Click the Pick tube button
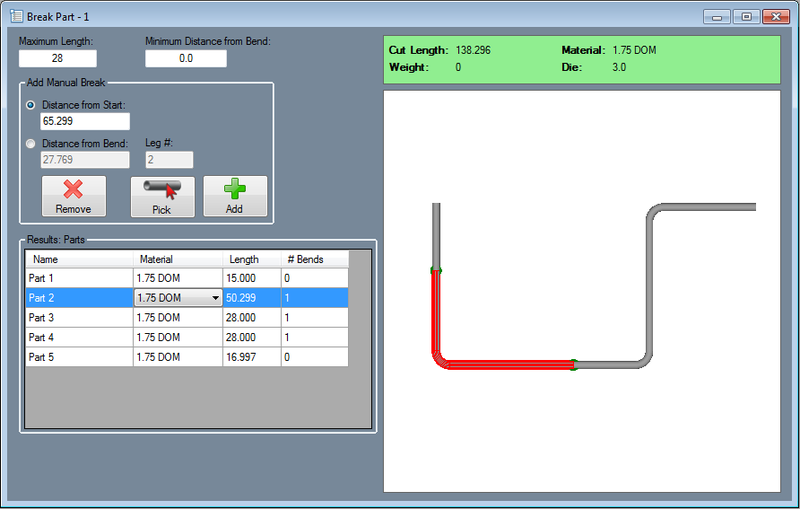800x509 pixels. 163,197
